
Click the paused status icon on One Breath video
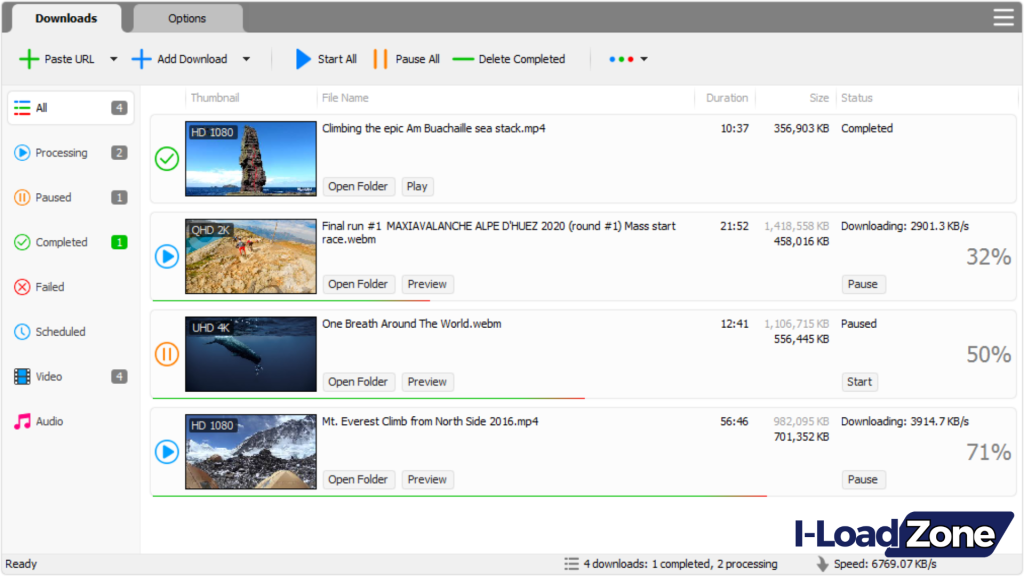pos(166,353)
